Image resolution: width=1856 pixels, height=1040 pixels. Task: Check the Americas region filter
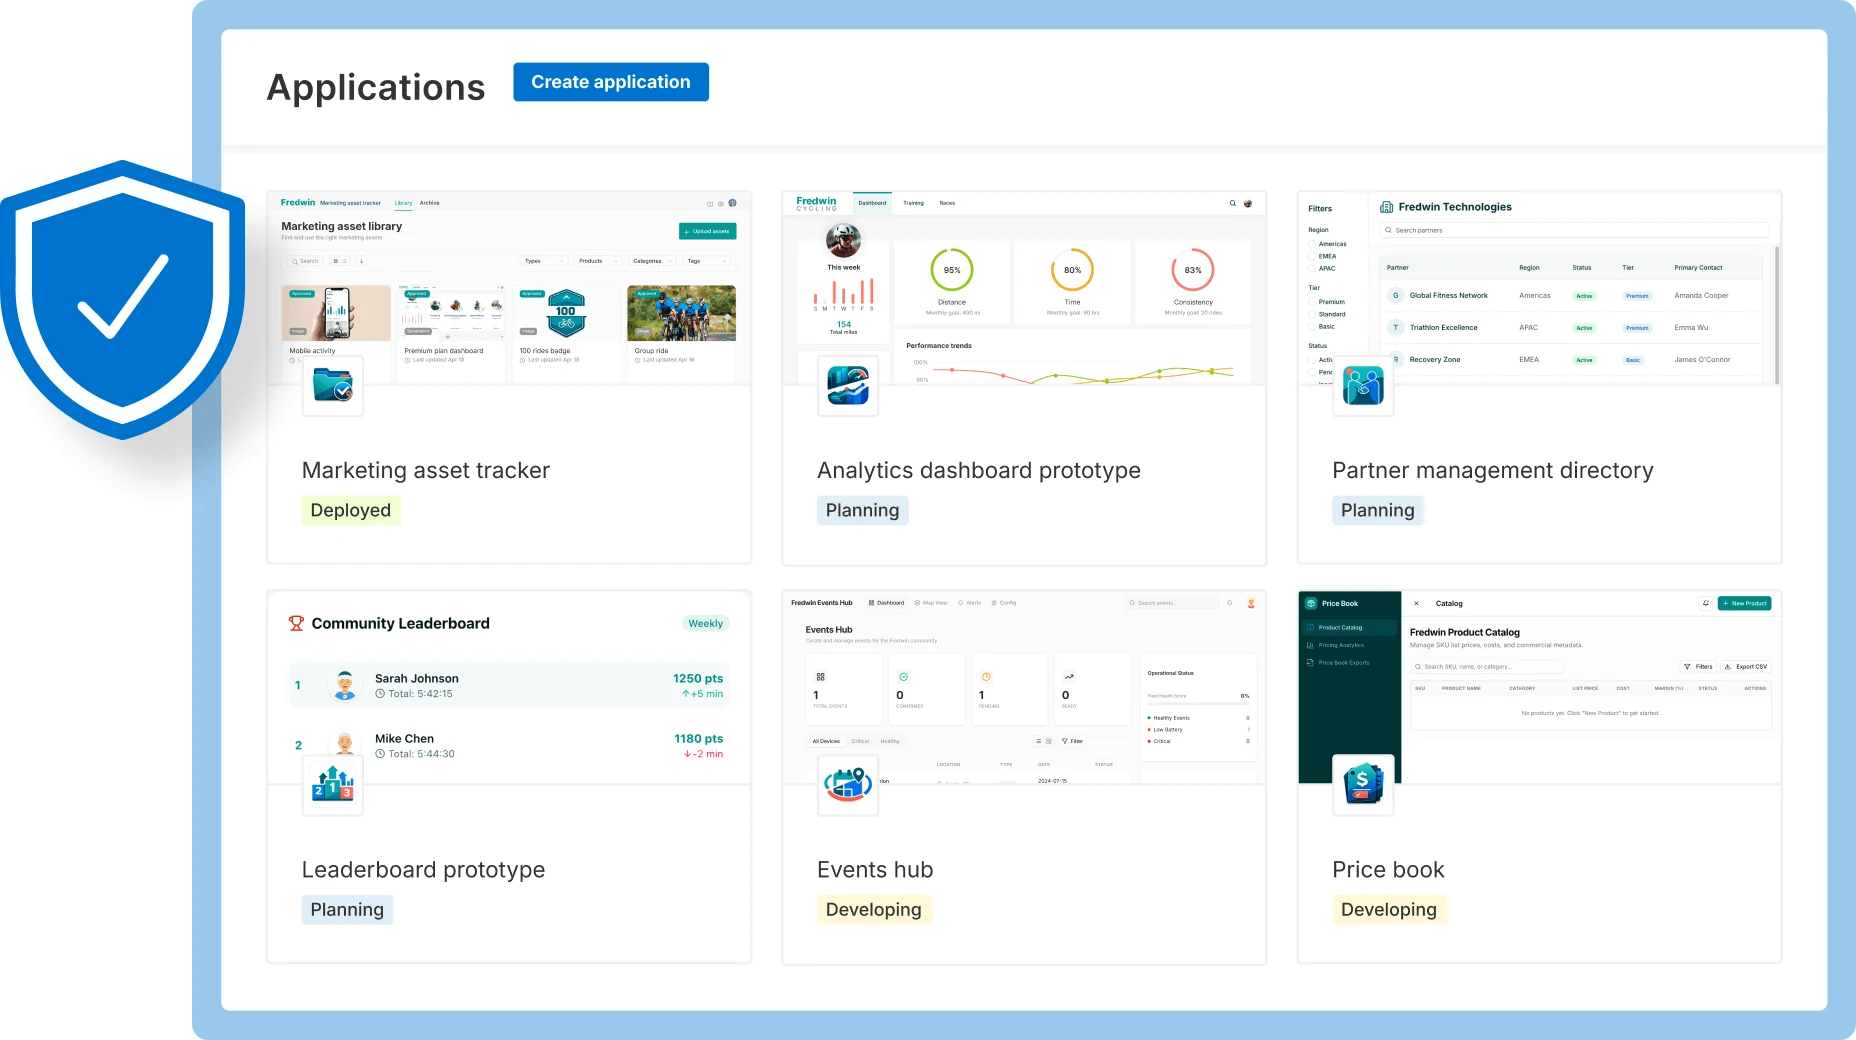point(1312,244)
